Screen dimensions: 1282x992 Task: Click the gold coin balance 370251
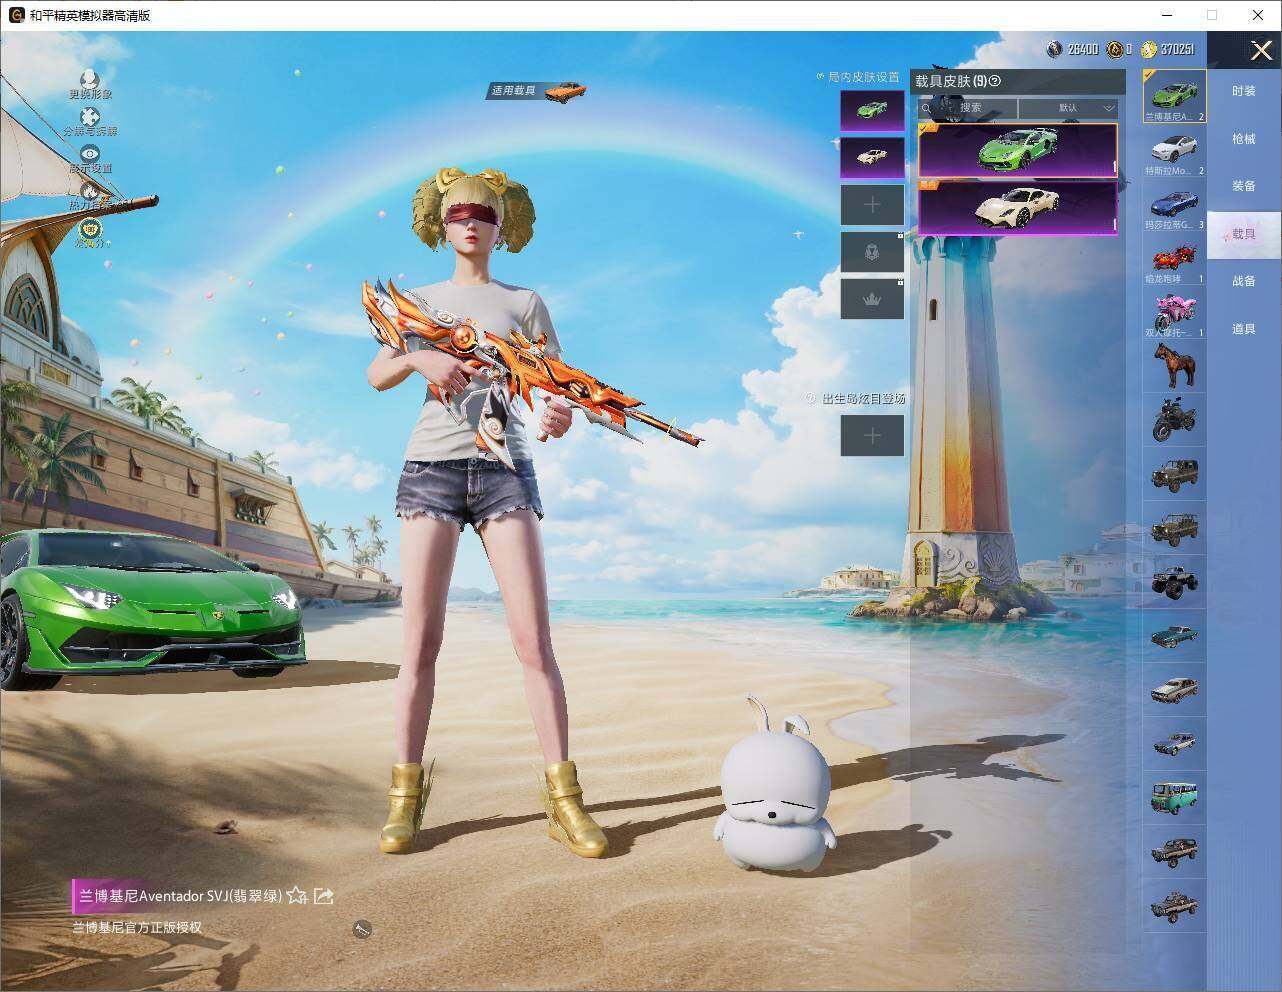(1167, 49)
